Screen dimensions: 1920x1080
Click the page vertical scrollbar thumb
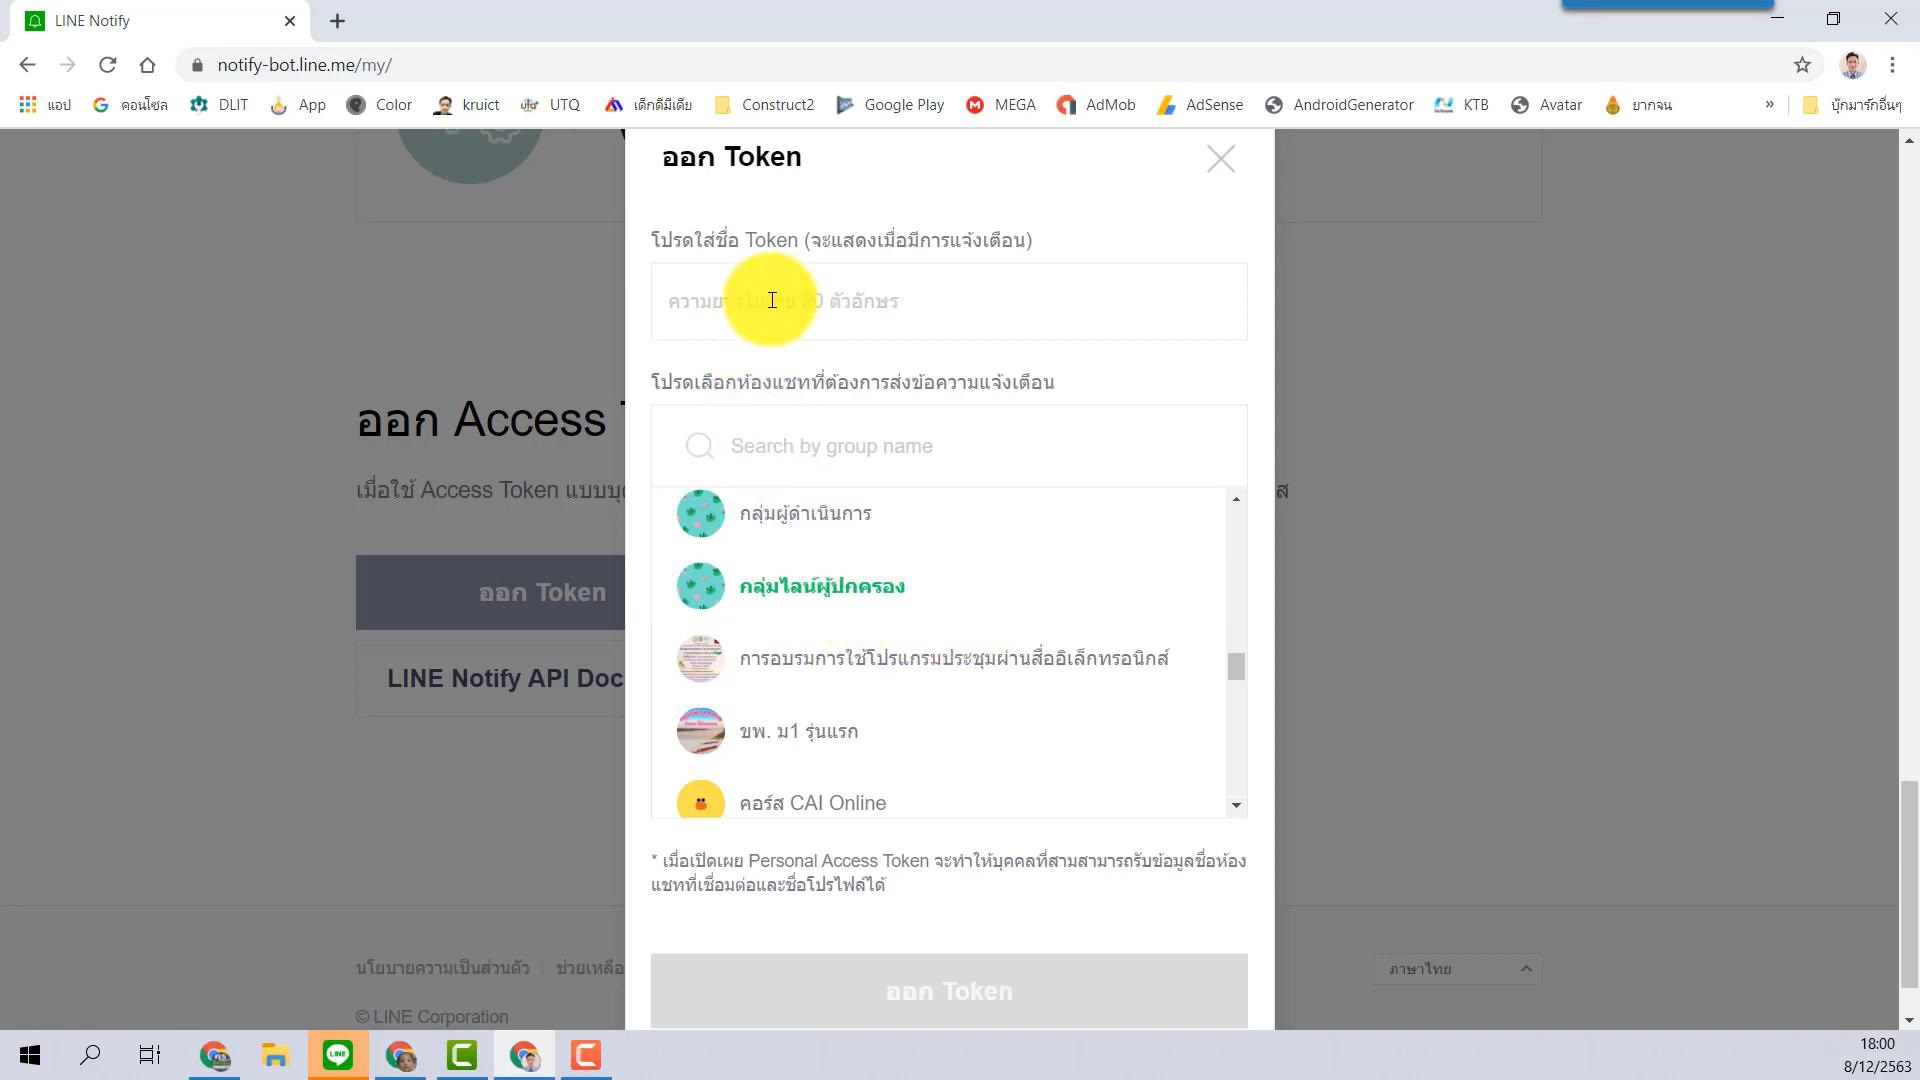coord(1909,883)
